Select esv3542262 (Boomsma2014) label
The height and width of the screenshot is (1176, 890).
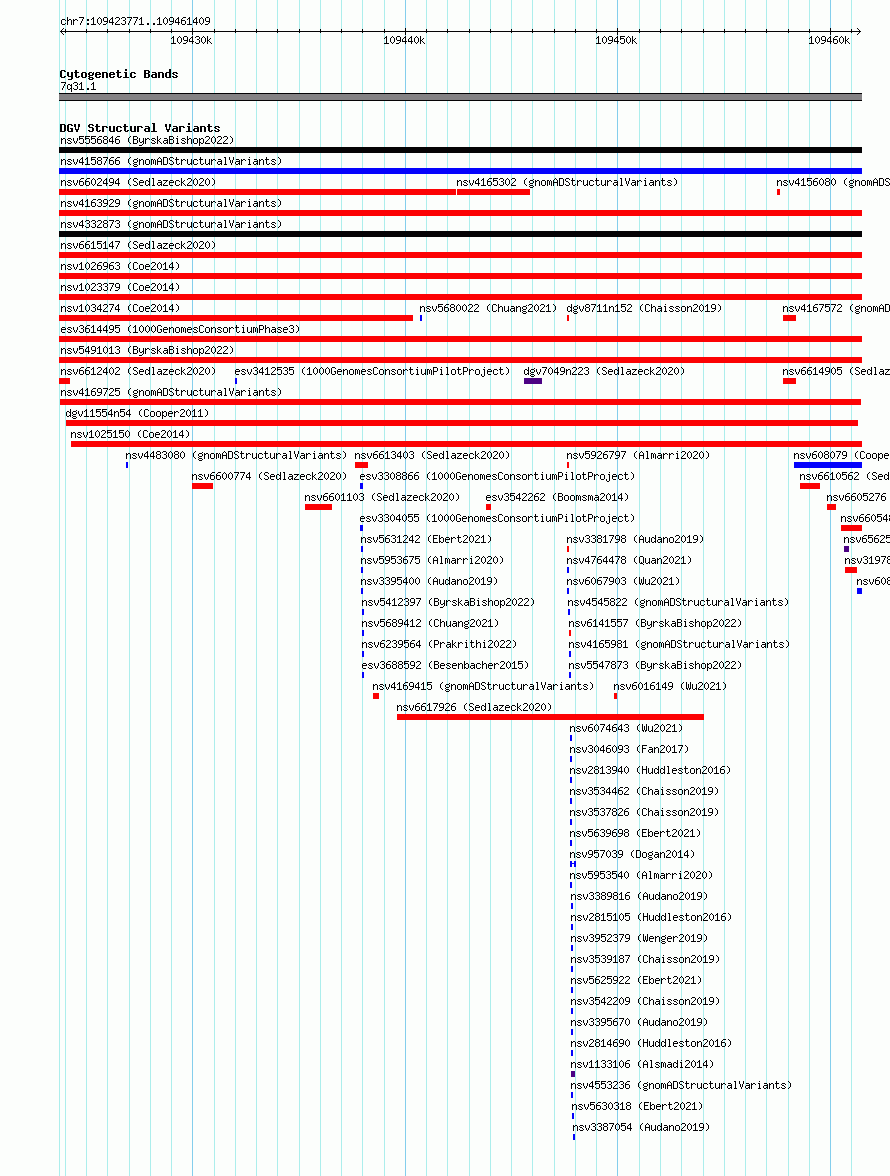coord(557,497)
